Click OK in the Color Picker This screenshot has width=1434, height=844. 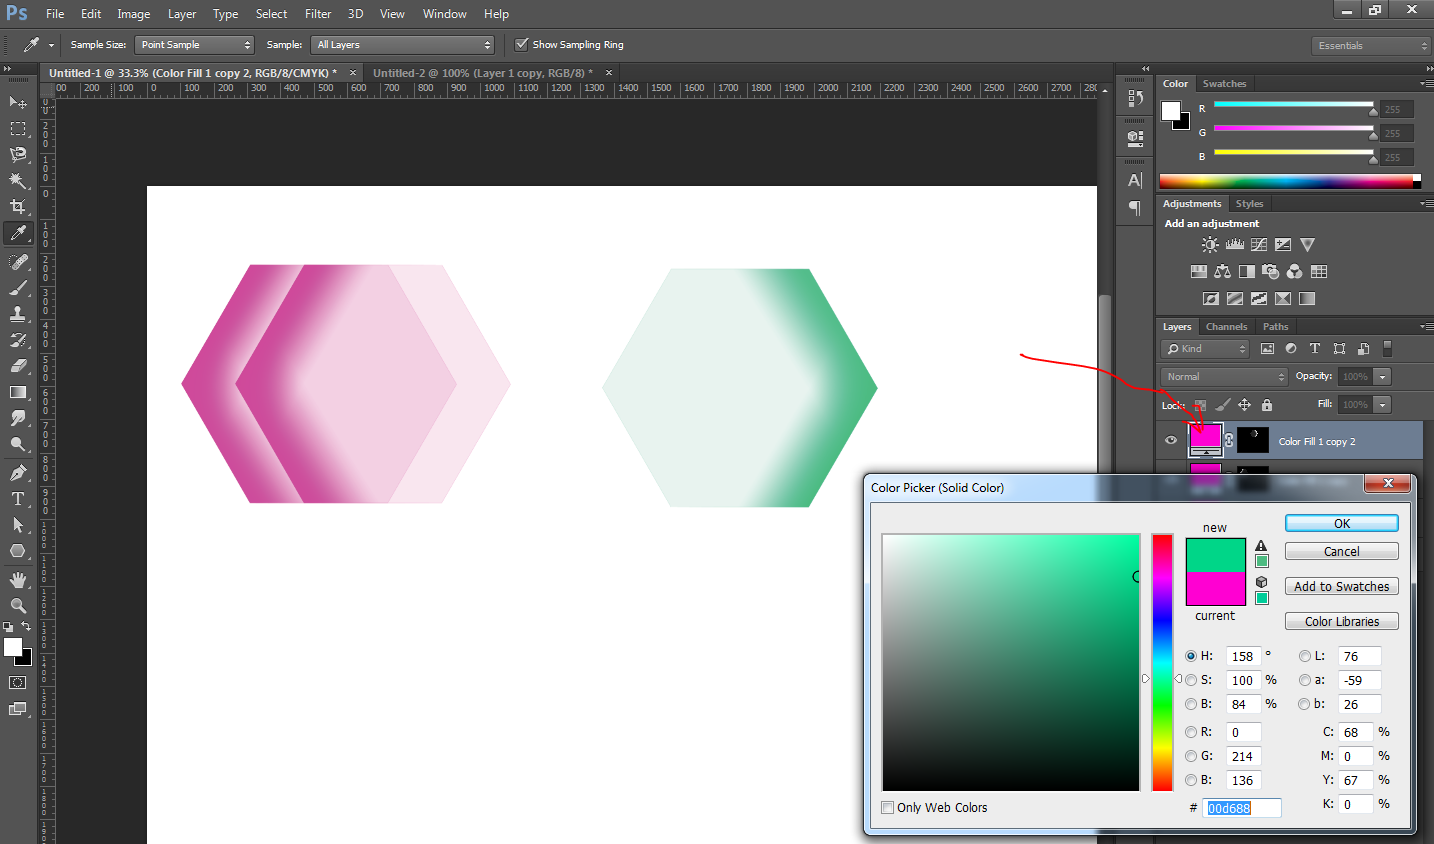(x=1342, y=523)
